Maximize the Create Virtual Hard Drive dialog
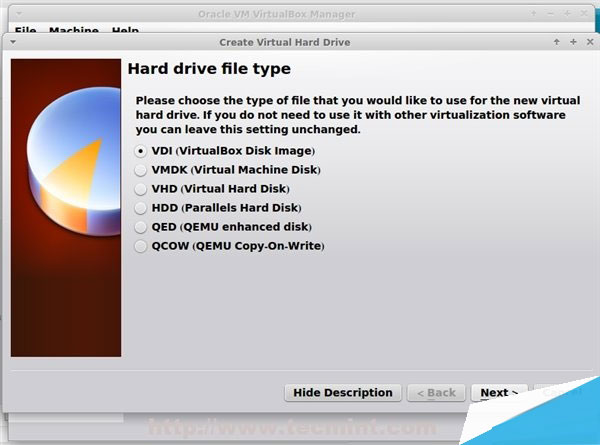The height and width of the screenshot is (445, 600). 573,42
